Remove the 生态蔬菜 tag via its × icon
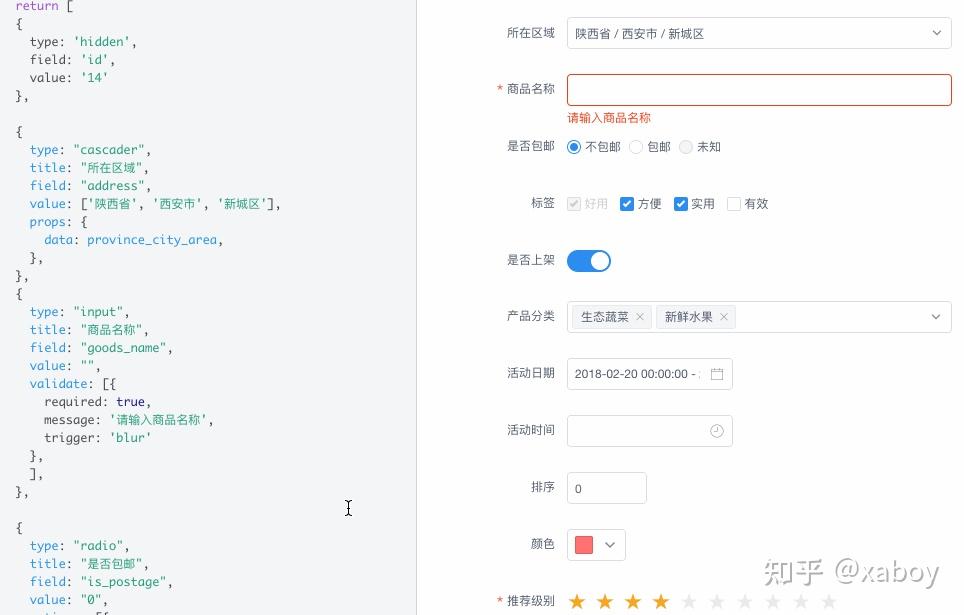This screenshot has height=615, width=964. click(x=640, y=317)
